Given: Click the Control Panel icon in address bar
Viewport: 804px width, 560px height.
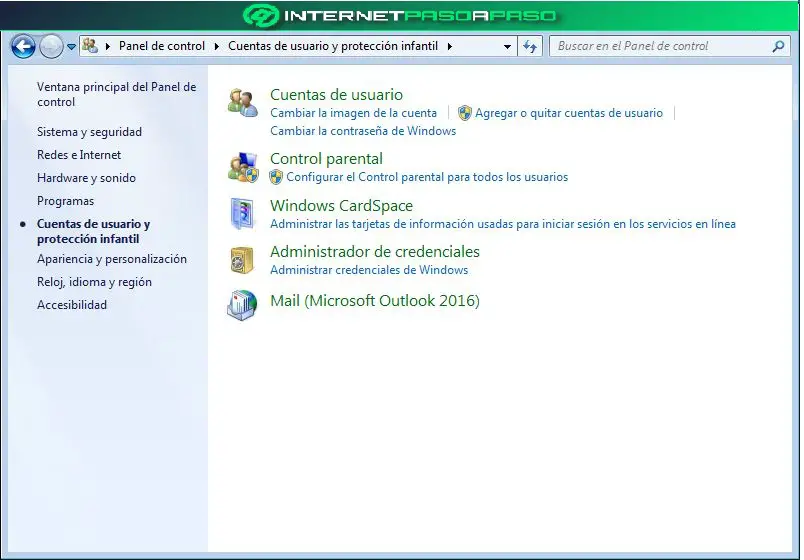Looking at the screenshot, I should point(90,46).
